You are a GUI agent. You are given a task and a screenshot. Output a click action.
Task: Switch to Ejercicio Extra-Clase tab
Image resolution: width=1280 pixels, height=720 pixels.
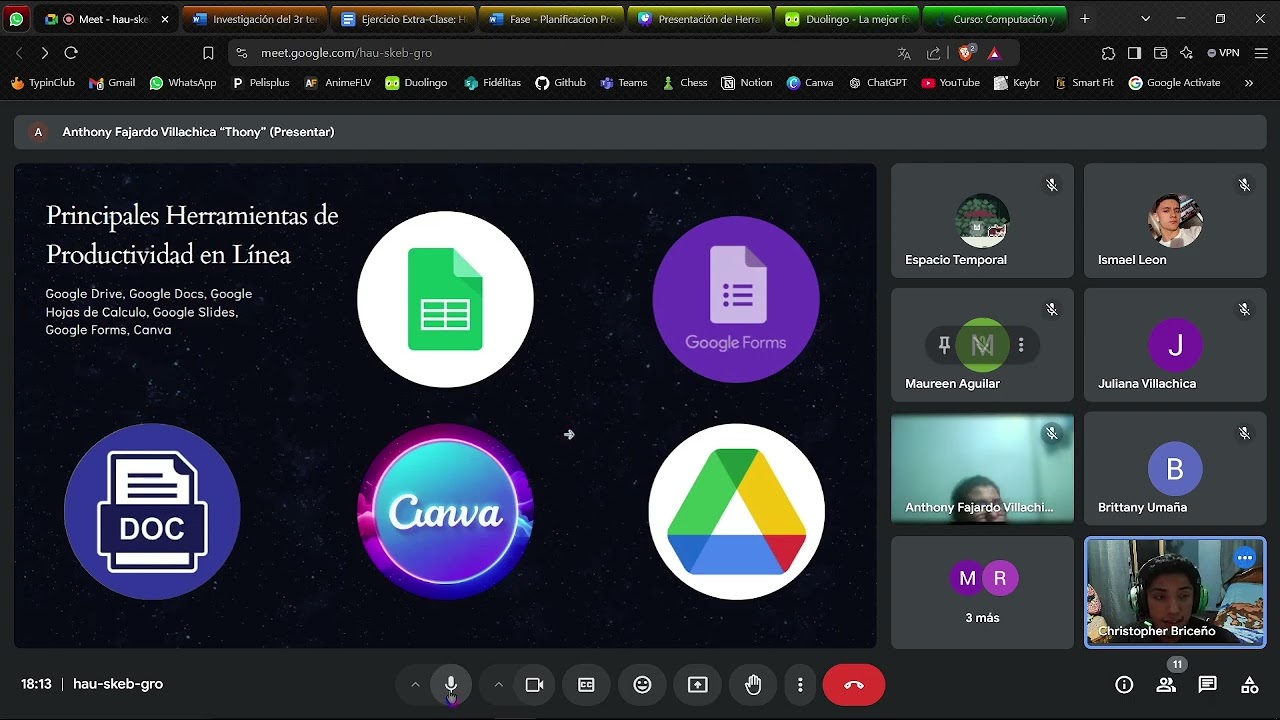point(404,19)
